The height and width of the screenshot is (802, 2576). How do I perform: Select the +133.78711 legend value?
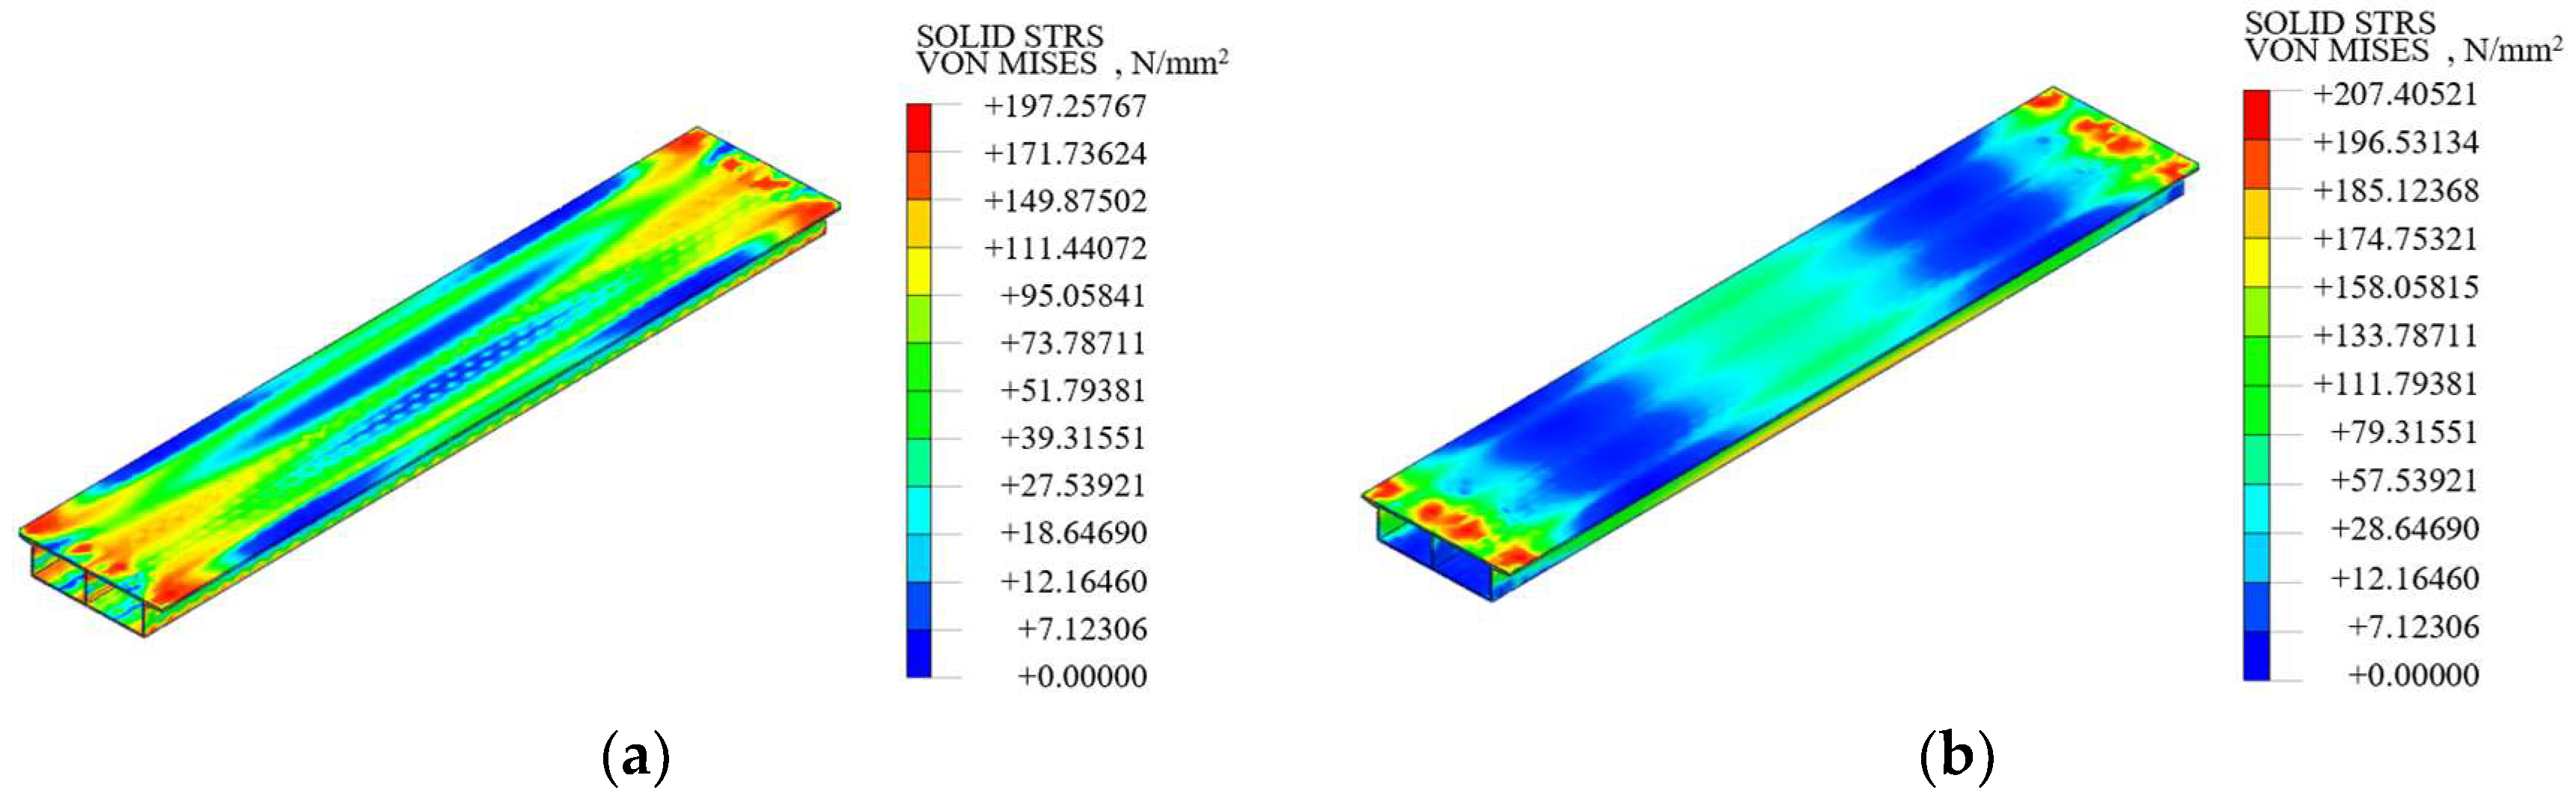coord(2395,335)
